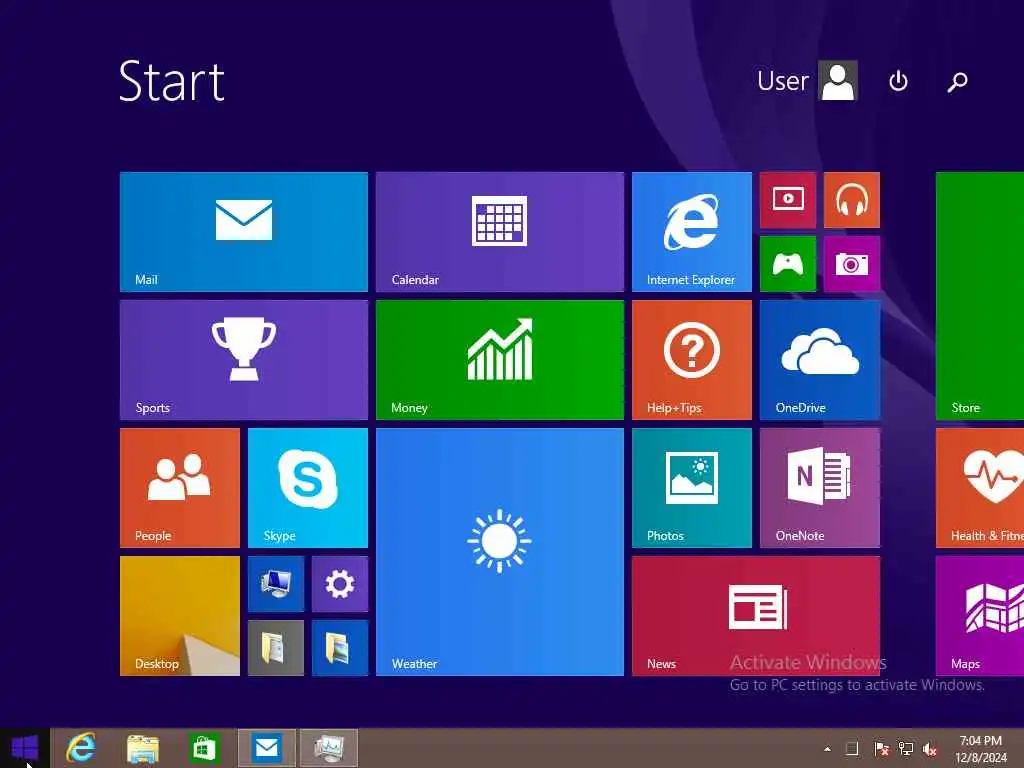Open the Maps tile
Image resolution: width=1024 pixels, height=768 pixels.
click(980, 616)
